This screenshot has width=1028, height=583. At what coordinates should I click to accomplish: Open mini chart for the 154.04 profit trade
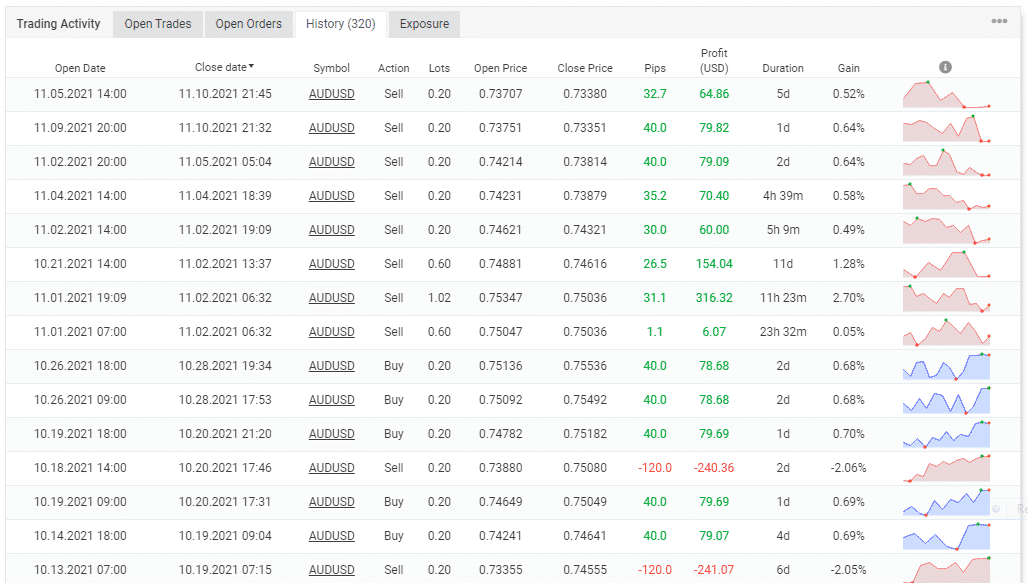[x=946, y=264]
